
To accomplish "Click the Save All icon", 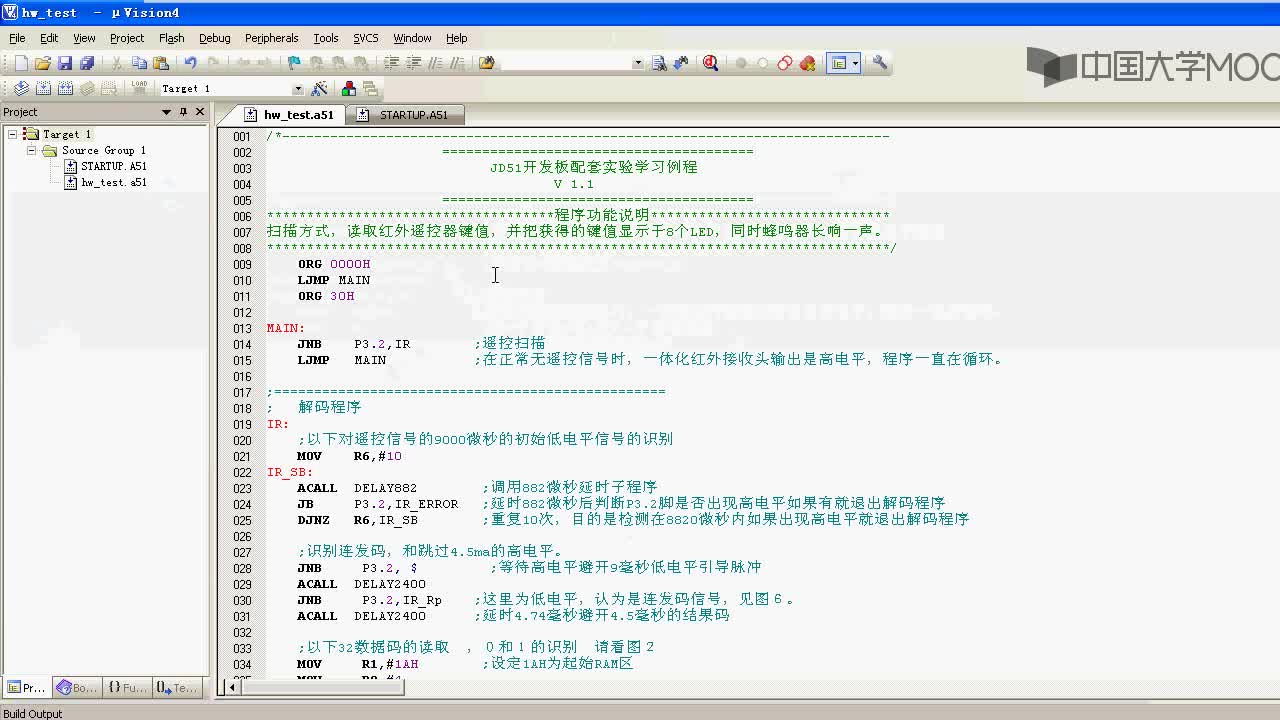I will (86, 63).
